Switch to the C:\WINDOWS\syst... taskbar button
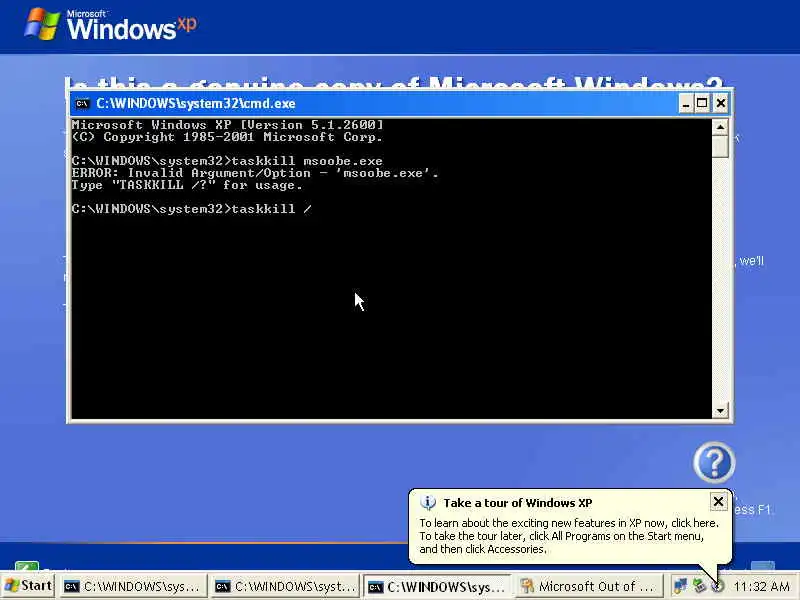 (285, 586)
